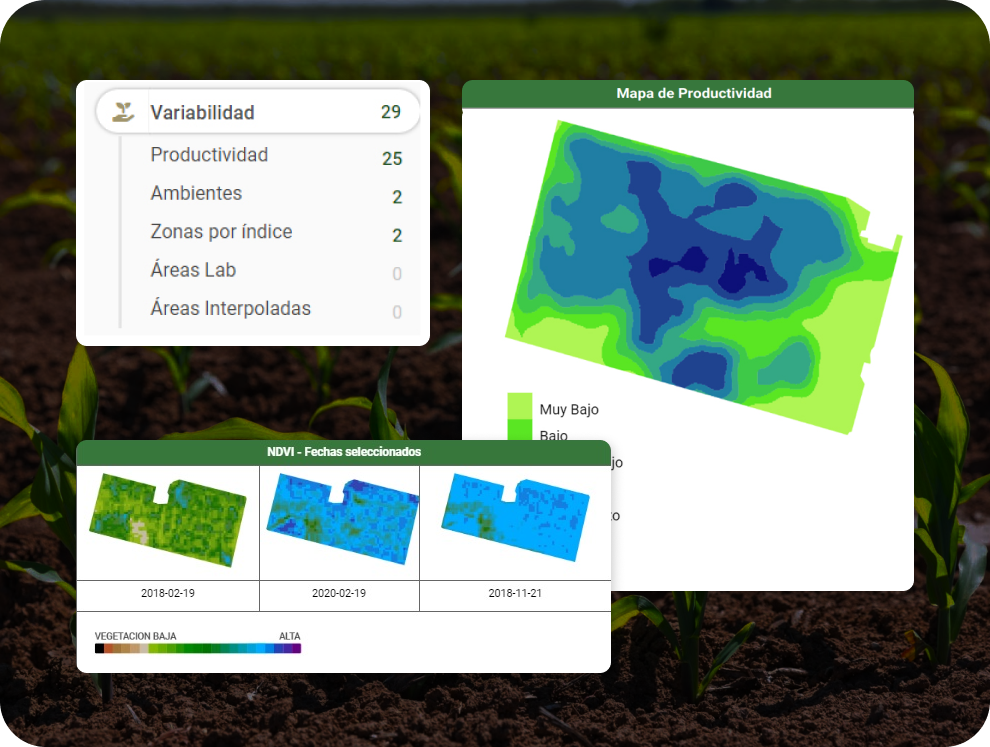Open the NDVI thumbnail for 2018-11-21

click(515, 517)
